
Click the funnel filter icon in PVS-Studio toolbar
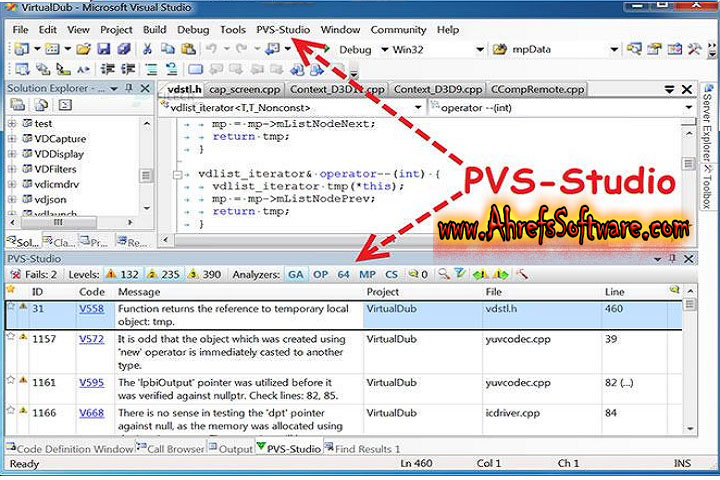[459, 273]
